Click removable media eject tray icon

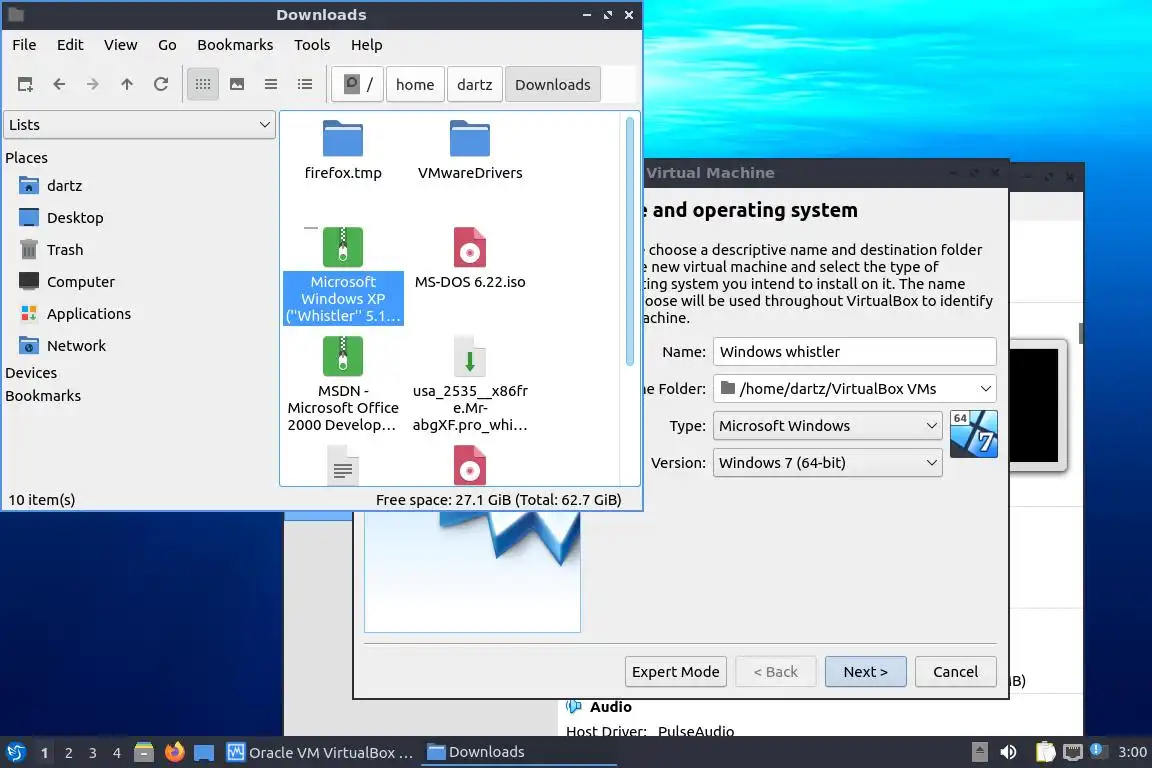[x=979, y=753]
